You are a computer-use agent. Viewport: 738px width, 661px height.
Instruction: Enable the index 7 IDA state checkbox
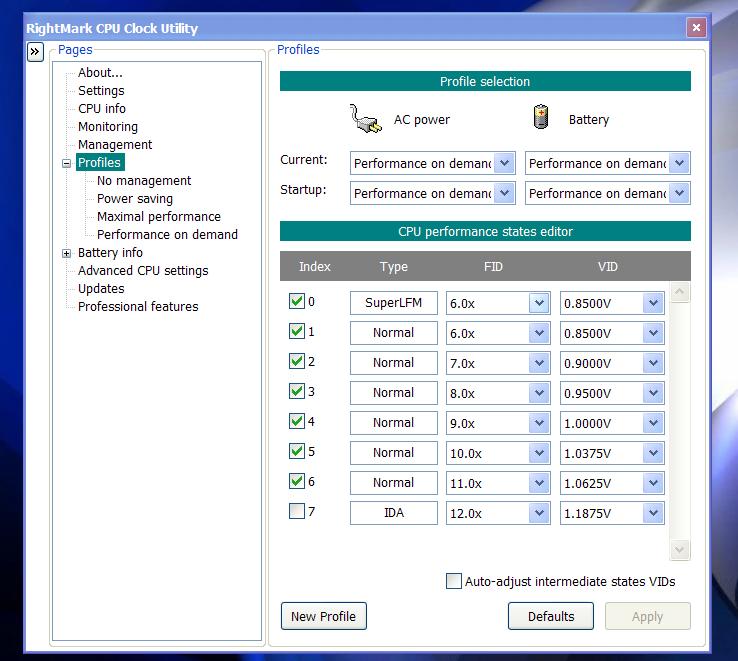pyautogui.click(x=297, y=511)
